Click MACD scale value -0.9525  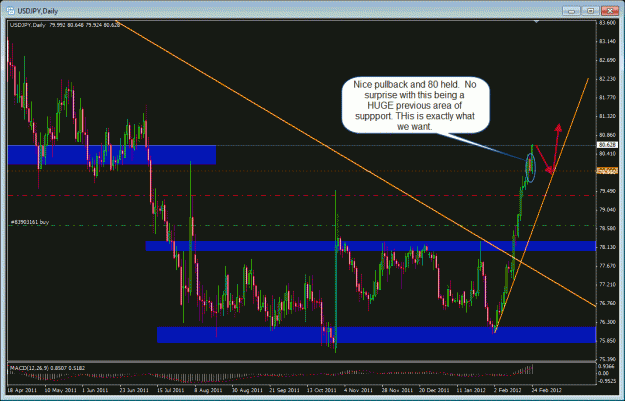click(x=606, y=381)
